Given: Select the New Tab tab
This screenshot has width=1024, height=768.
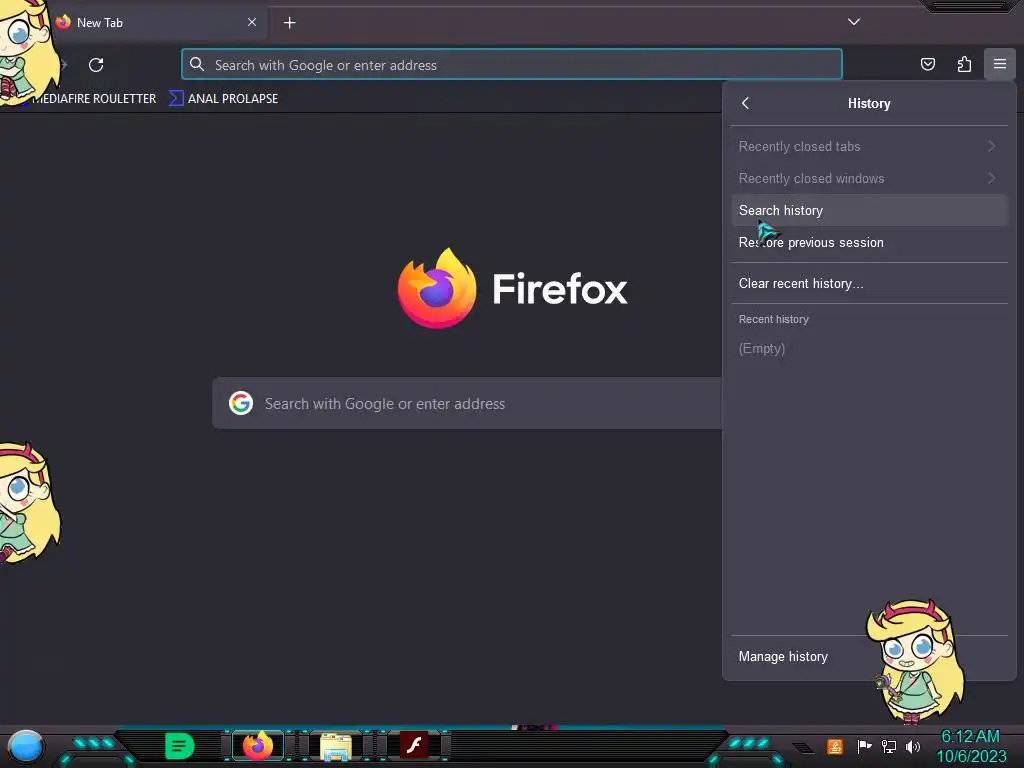Looking at the screenshot, I should 157,23.
